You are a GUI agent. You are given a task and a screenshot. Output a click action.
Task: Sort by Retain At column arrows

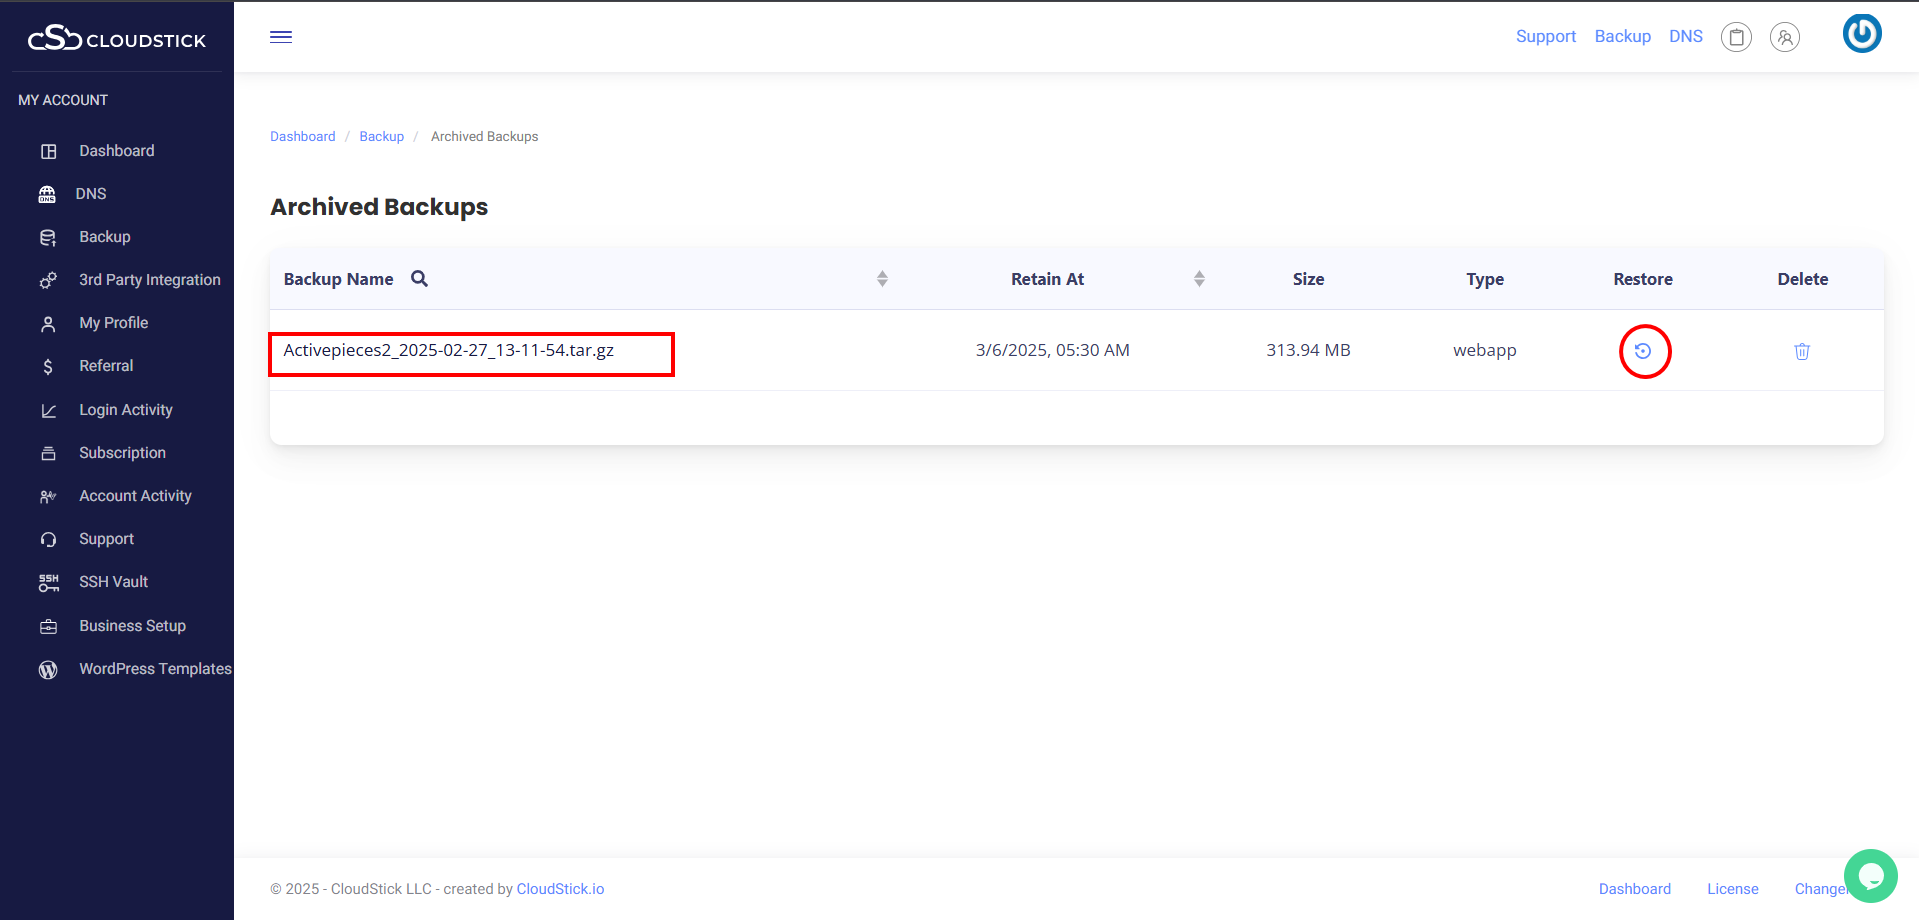(1199, 279)
